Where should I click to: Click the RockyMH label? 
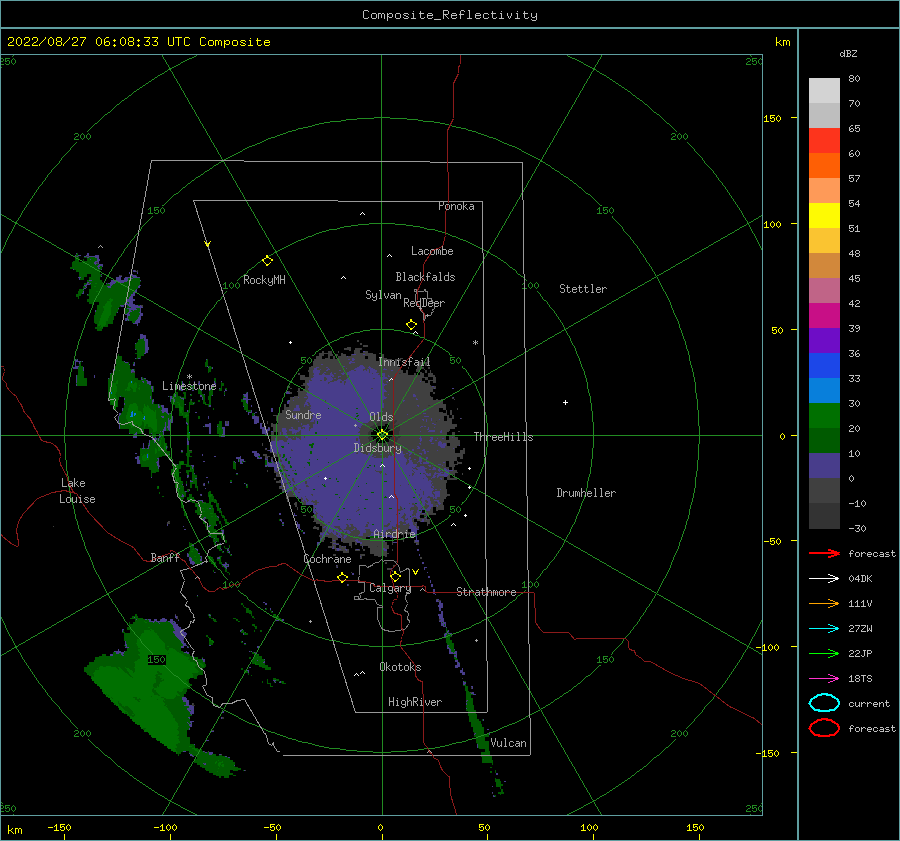[x=264, y=280]
